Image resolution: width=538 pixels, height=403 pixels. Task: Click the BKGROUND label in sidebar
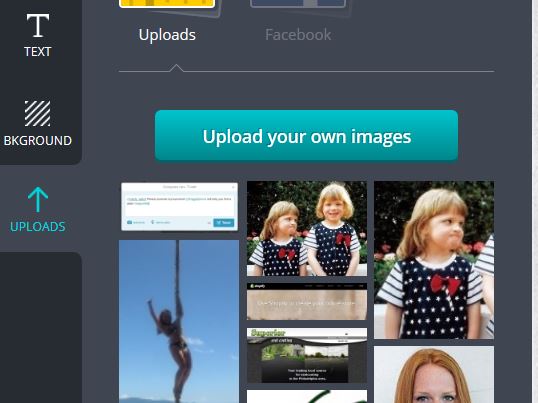point(38,141)
